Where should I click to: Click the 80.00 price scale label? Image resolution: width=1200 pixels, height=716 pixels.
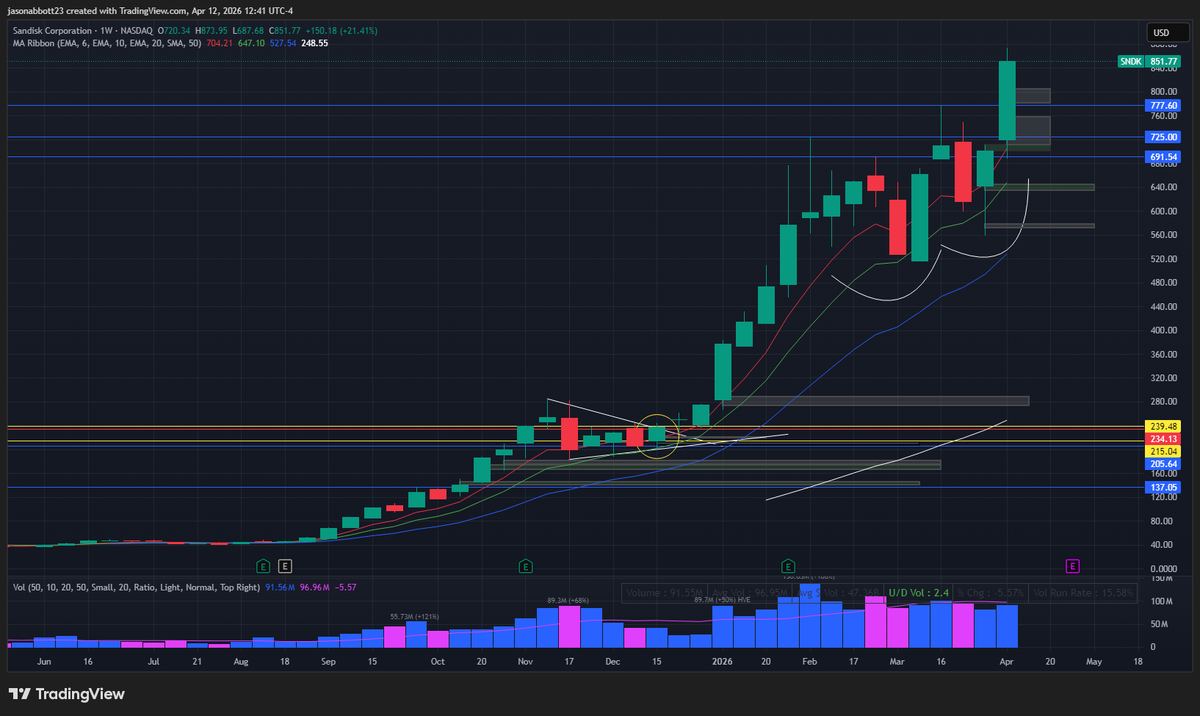pos(1161,521)
